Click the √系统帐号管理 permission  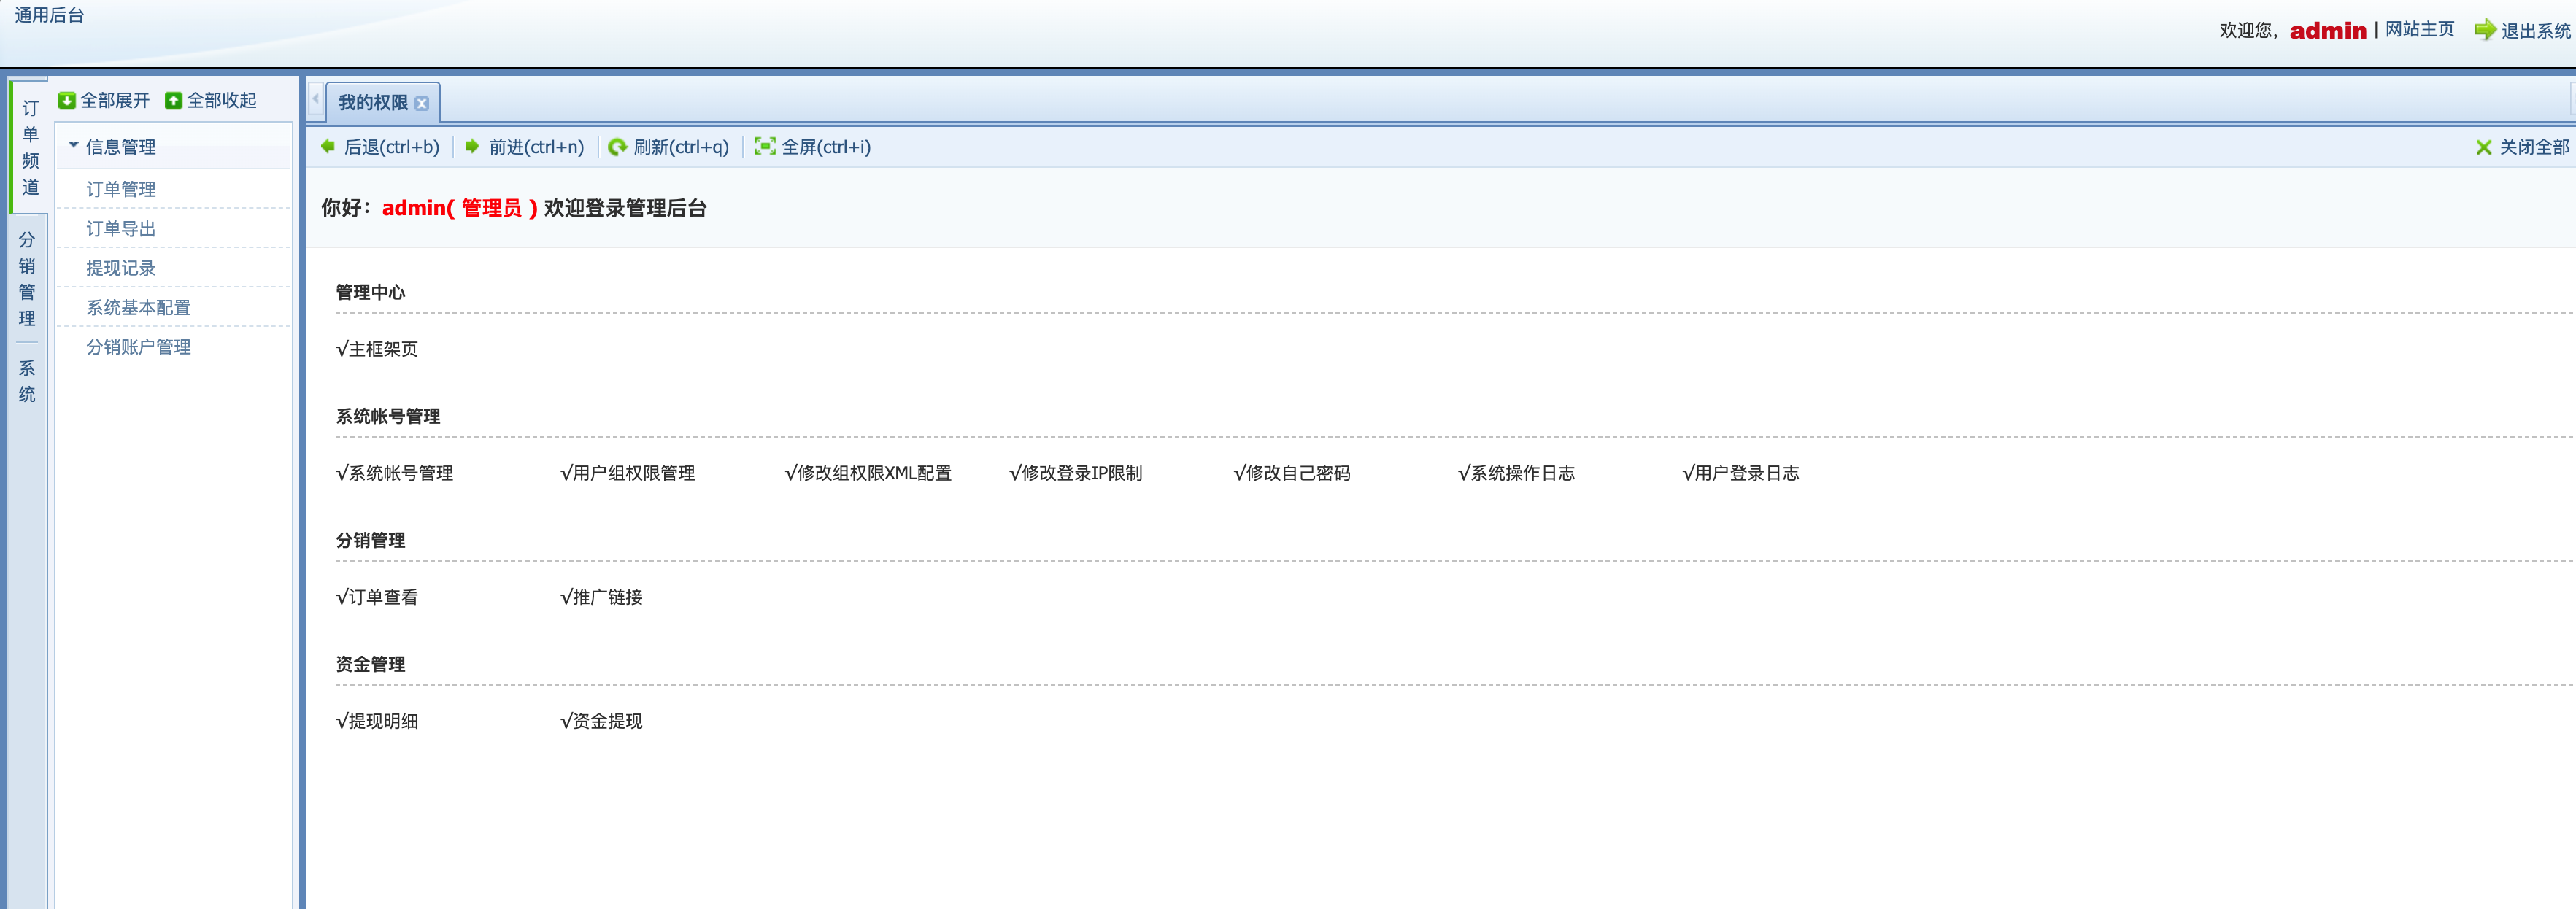click(395, 473)
